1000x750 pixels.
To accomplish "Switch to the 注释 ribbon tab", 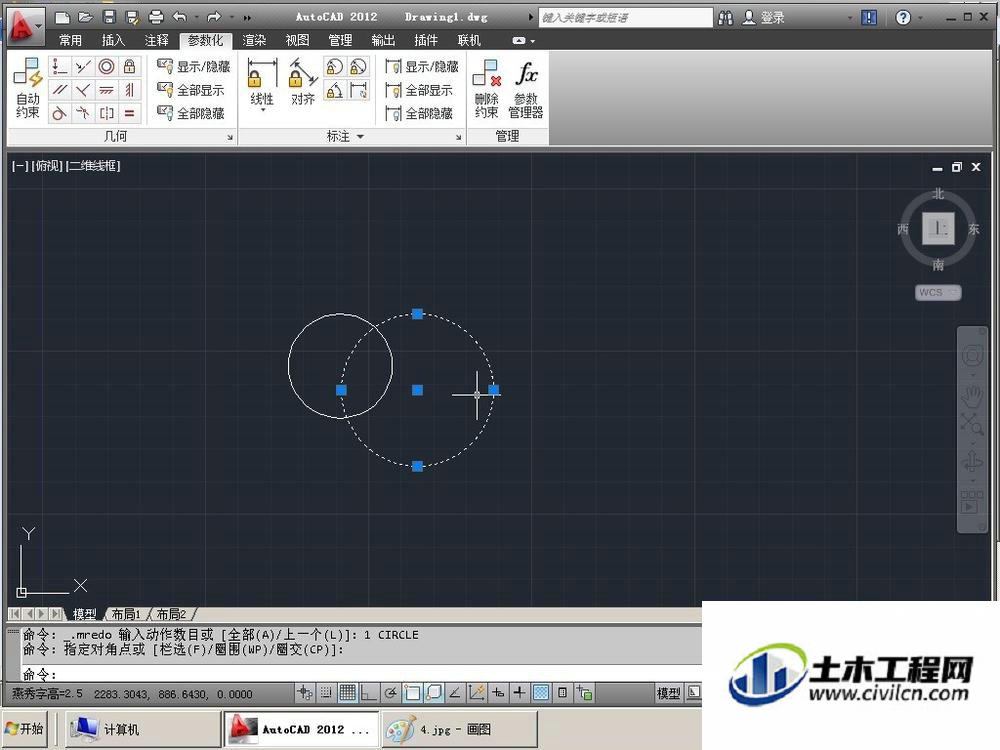I will tap(156, 41).
